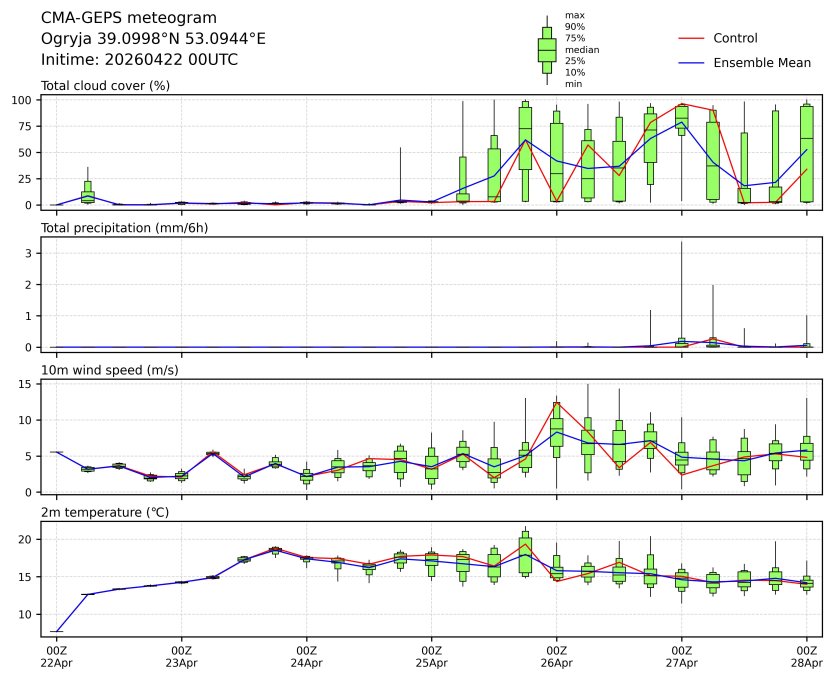834x680 pixels.
Task: Click the Initime 20260422 00UTC text
Action: [139, 60]
